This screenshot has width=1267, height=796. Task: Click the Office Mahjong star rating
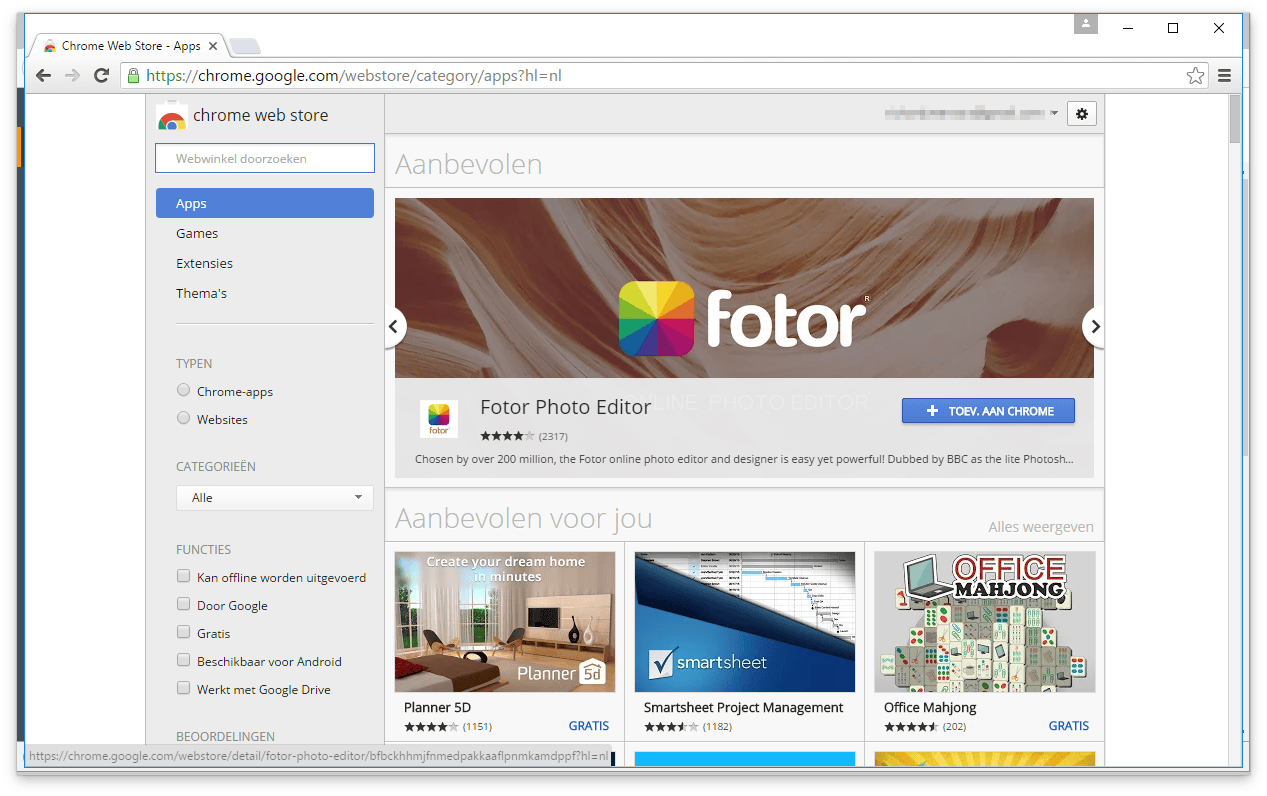pos(911,727)
